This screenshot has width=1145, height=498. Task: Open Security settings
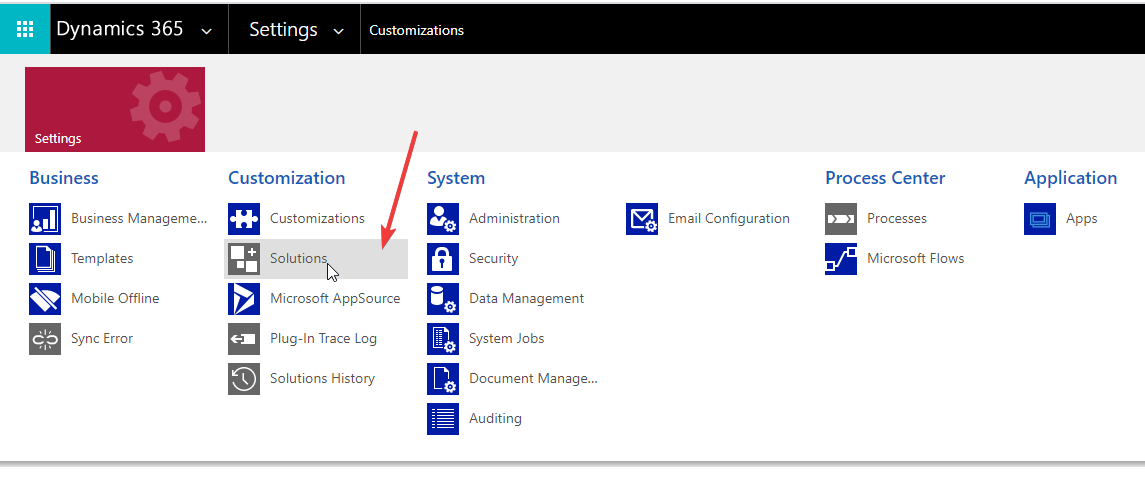point(494,258)
